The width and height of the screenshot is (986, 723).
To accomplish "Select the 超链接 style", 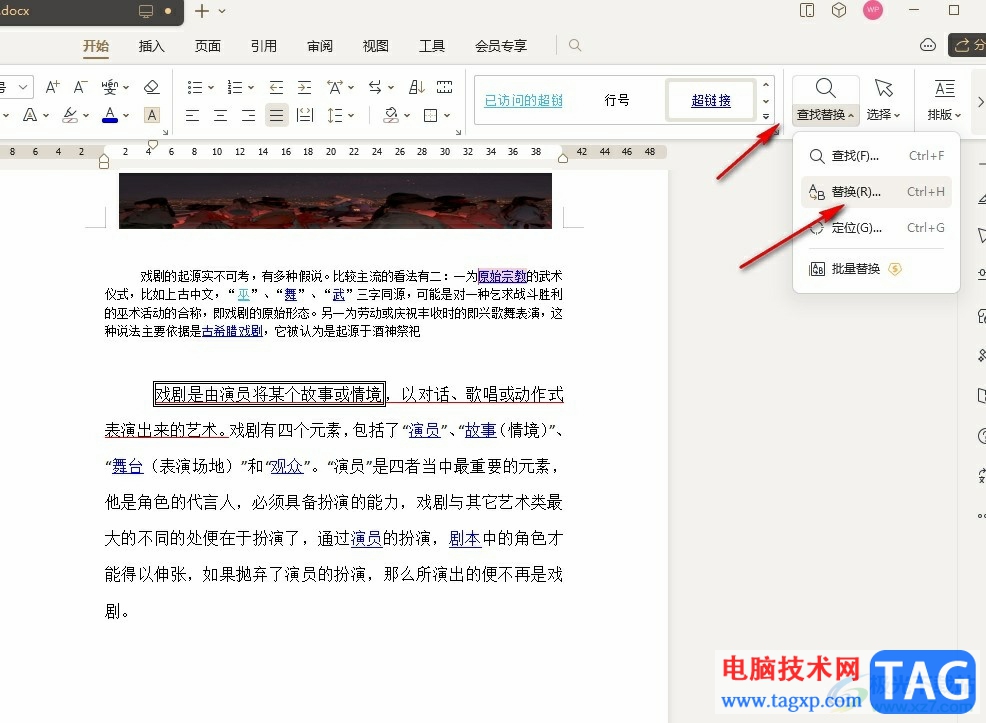I will [711, 100].
